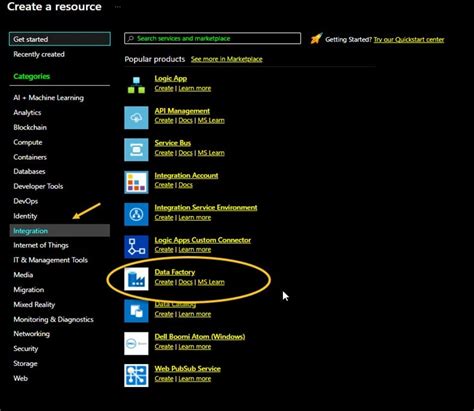This screenshot has width=474, height=411.
Task: Click MS Learn under API Management
Action: click(211, 120)
